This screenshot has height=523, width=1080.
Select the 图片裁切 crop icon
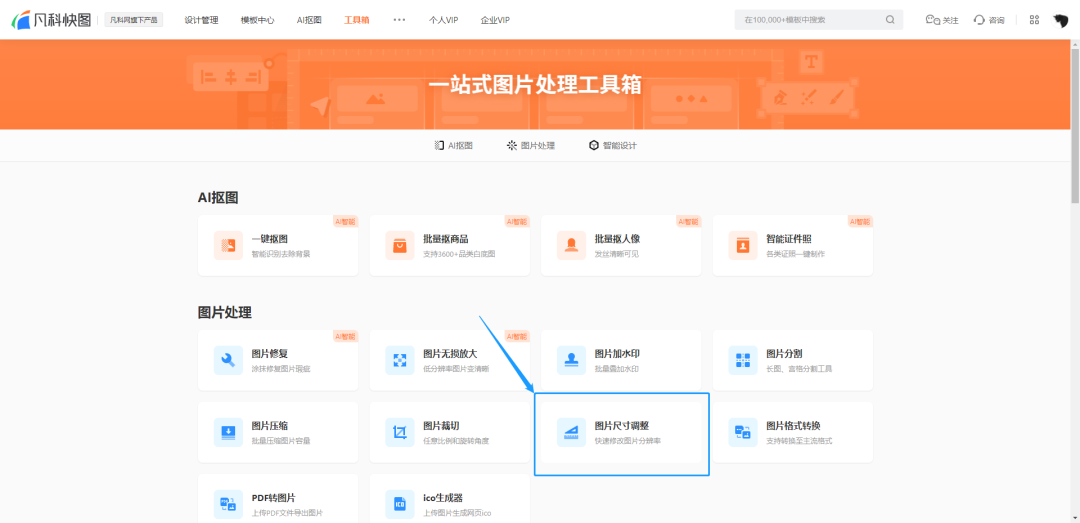pyautogui.click(x=399, y=432)
